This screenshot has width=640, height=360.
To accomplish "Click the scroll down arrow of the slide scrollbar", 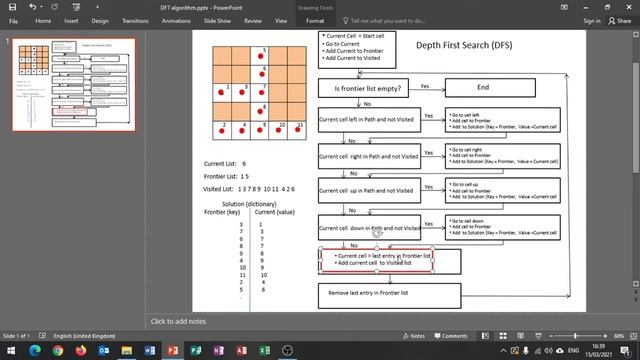I will click(x=636, y=284).
